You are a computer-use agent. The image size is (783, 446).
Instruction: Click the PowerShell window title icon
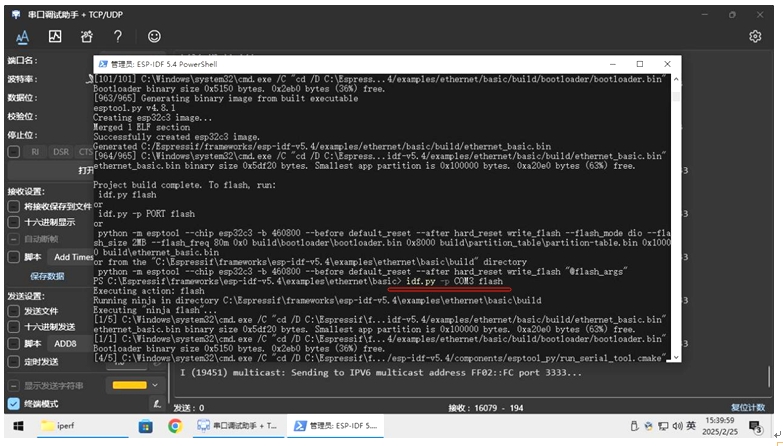(103, 64)
